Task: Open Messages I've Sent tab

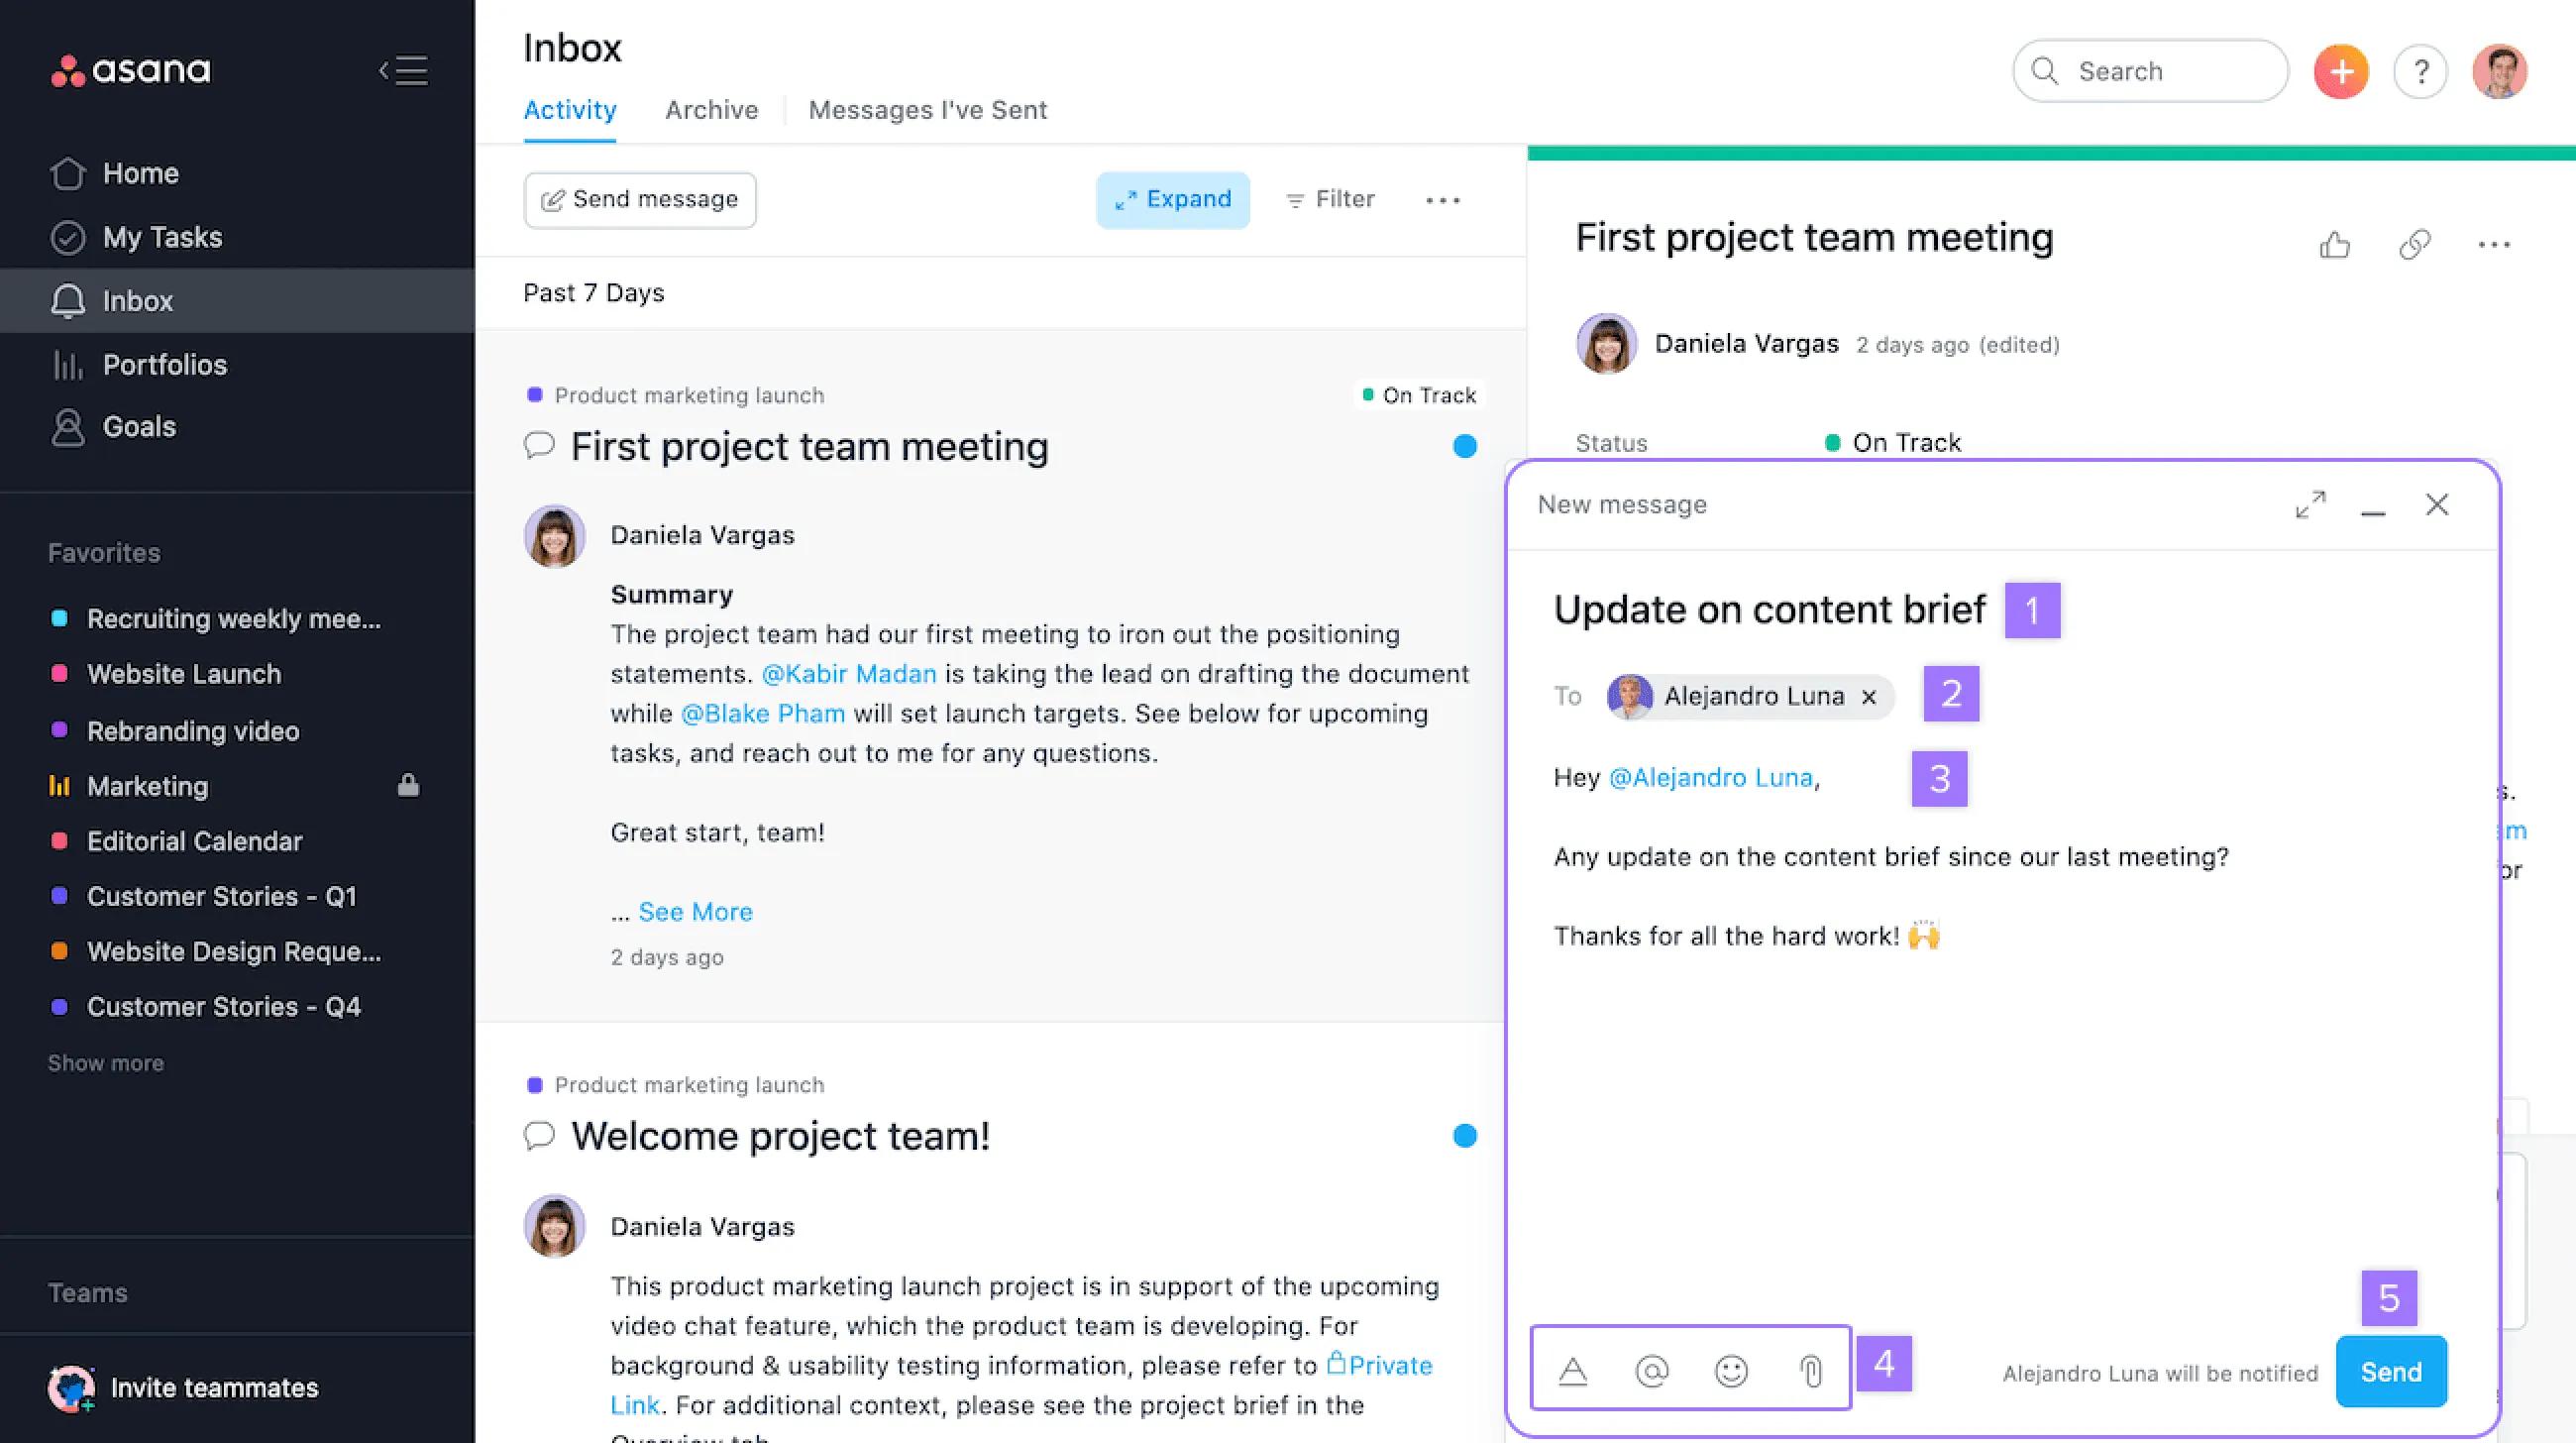Action: (x=928, y=110)
